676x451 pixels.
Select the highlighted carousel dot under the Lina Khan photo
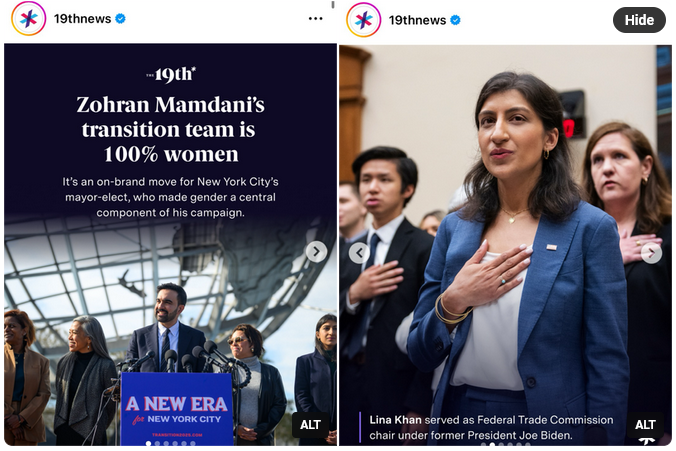492,444
